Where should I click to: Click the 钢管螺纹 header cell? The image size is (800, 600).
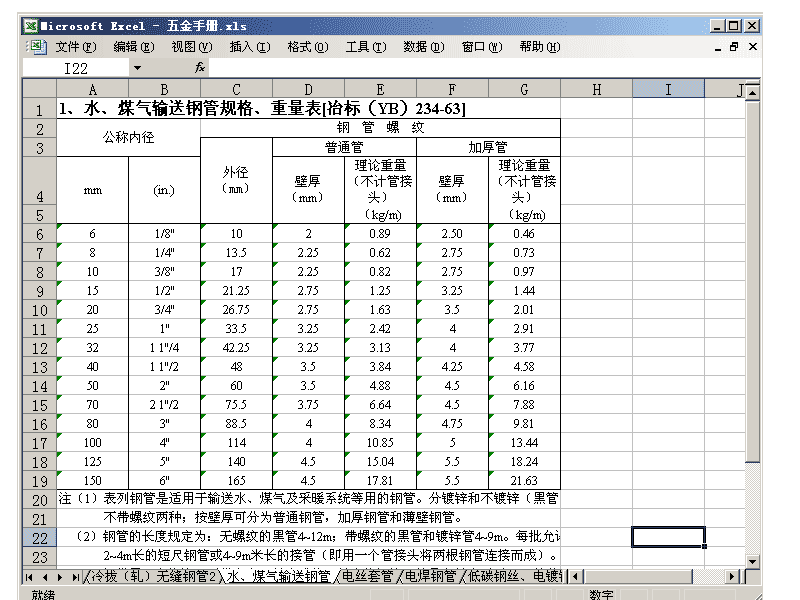coord(381,128)
